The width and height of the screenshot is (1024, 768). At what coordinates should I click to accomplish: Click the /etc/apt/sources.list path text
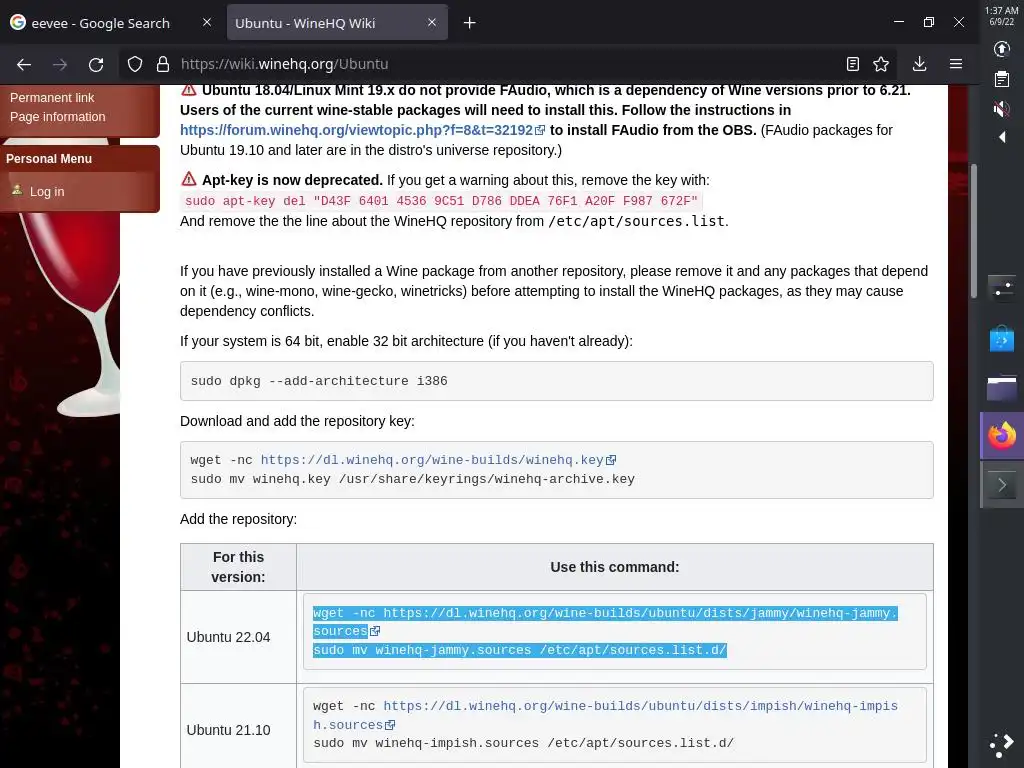click(x=636, y=221)
